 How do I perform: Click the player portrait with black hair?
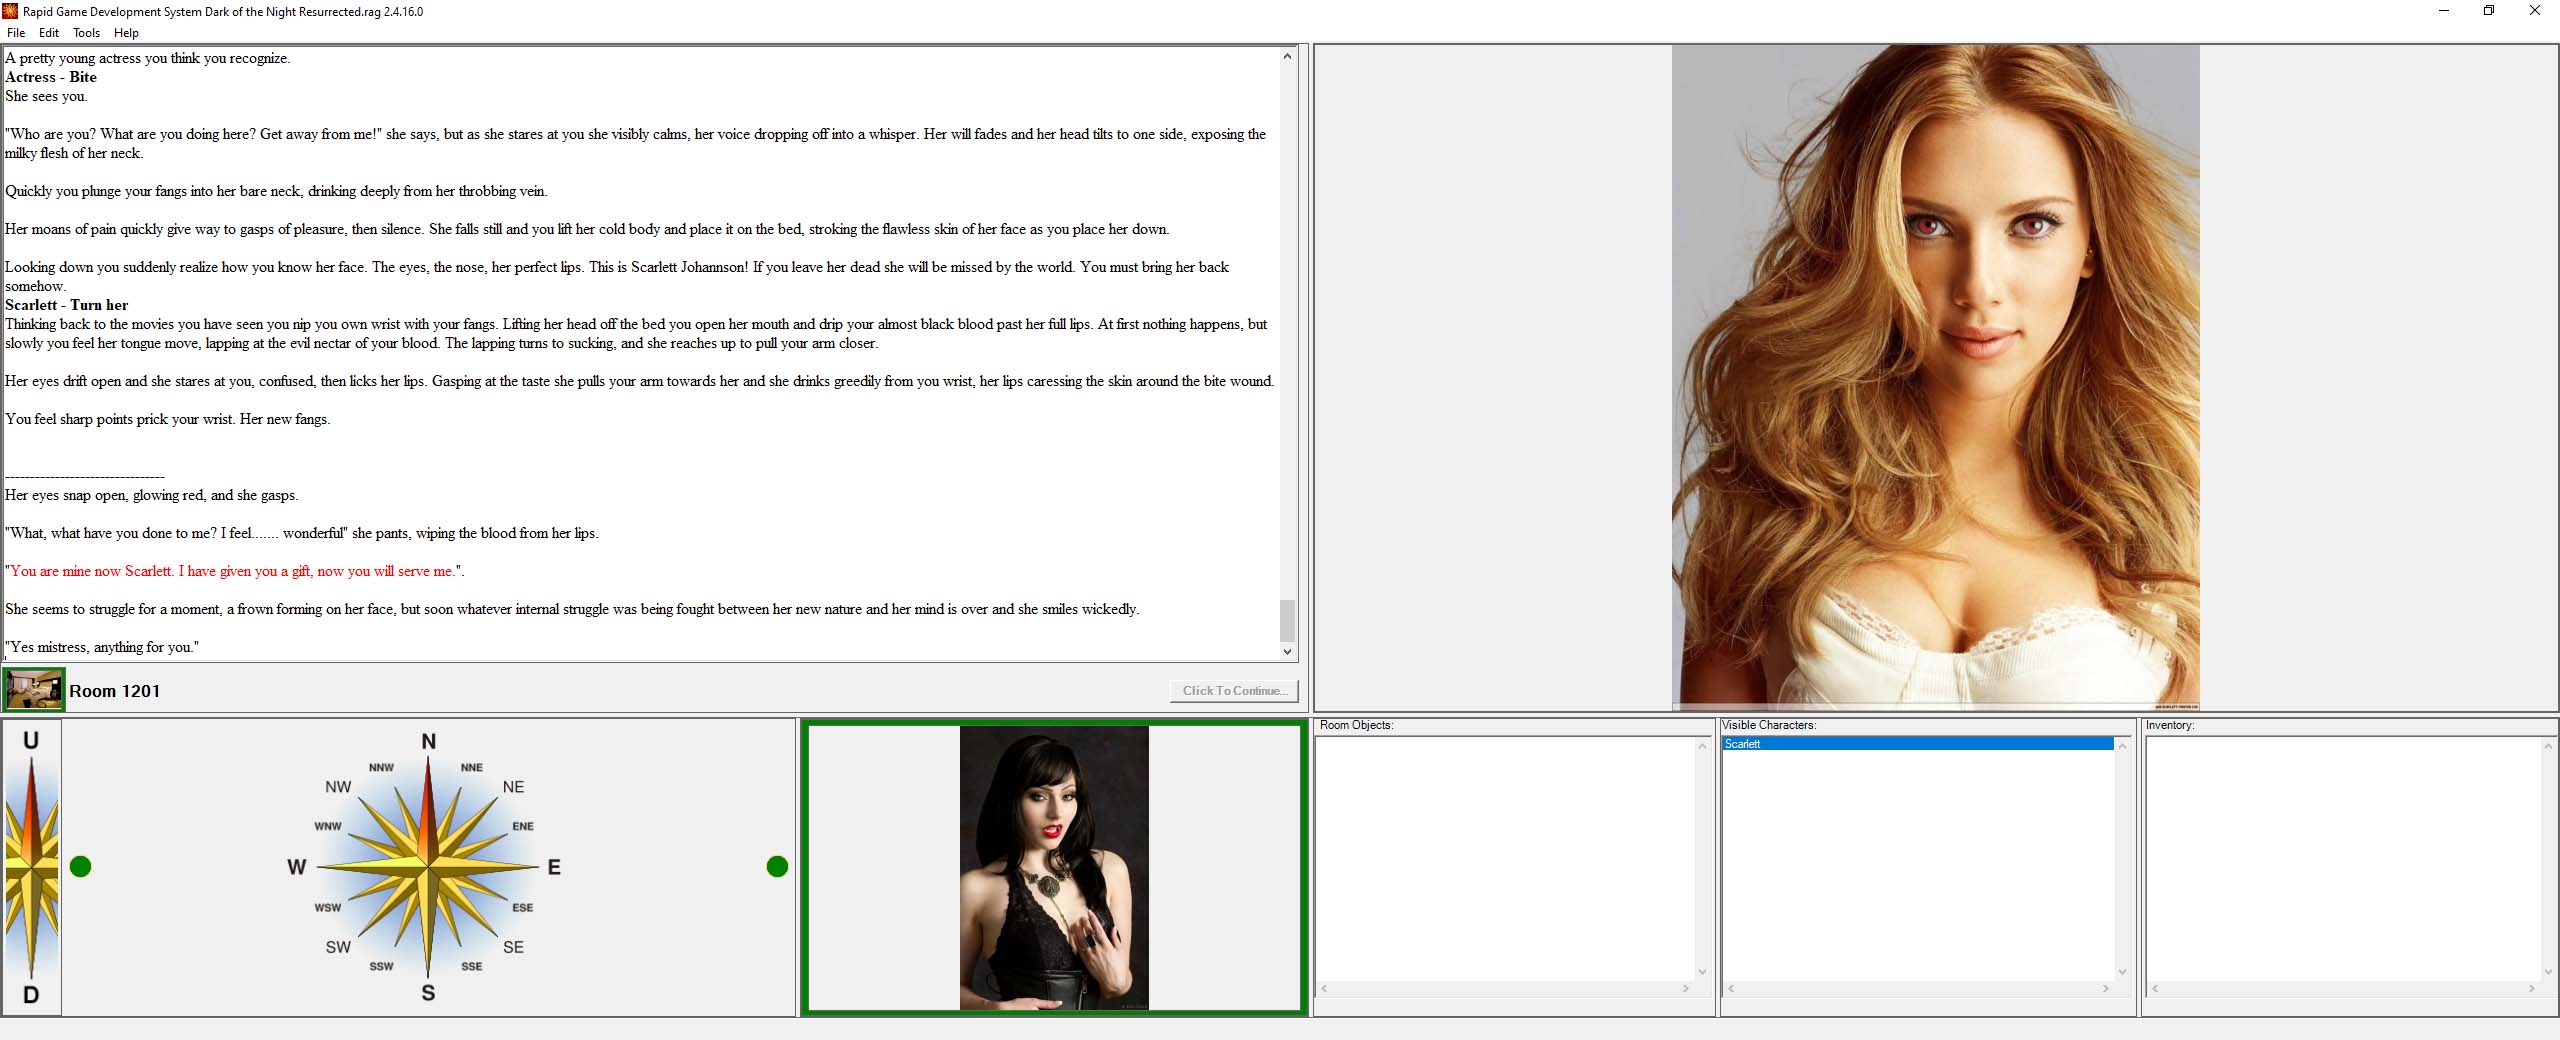click(1053, 867)
